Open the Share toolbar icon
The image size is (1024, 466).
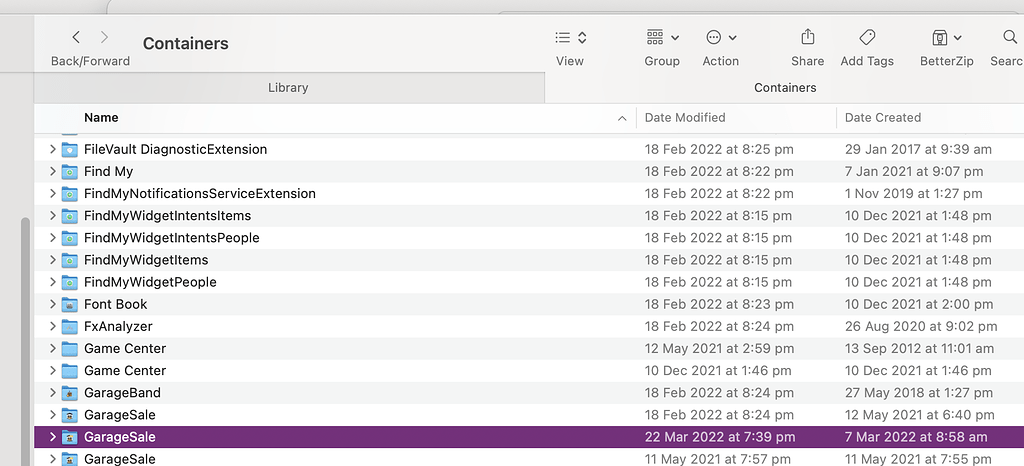tap(807, 37)
